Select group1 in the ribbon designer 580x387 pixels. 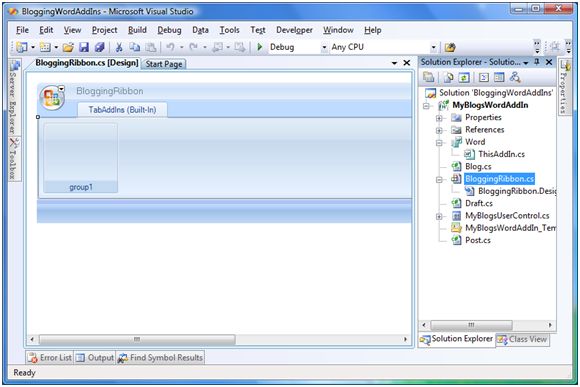tap(81, 158)
